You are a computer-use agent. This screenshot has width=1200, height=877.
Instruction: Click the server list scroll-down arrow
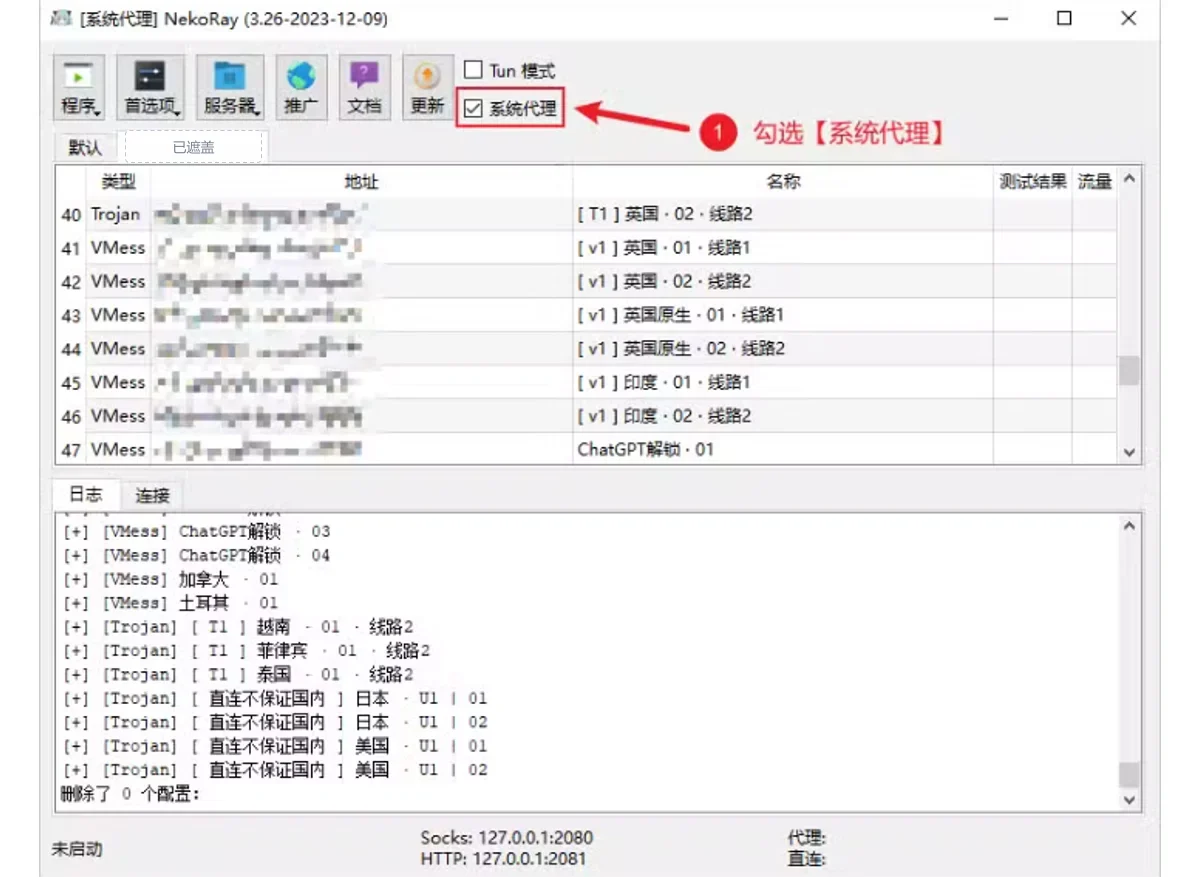coord(1130,453)
